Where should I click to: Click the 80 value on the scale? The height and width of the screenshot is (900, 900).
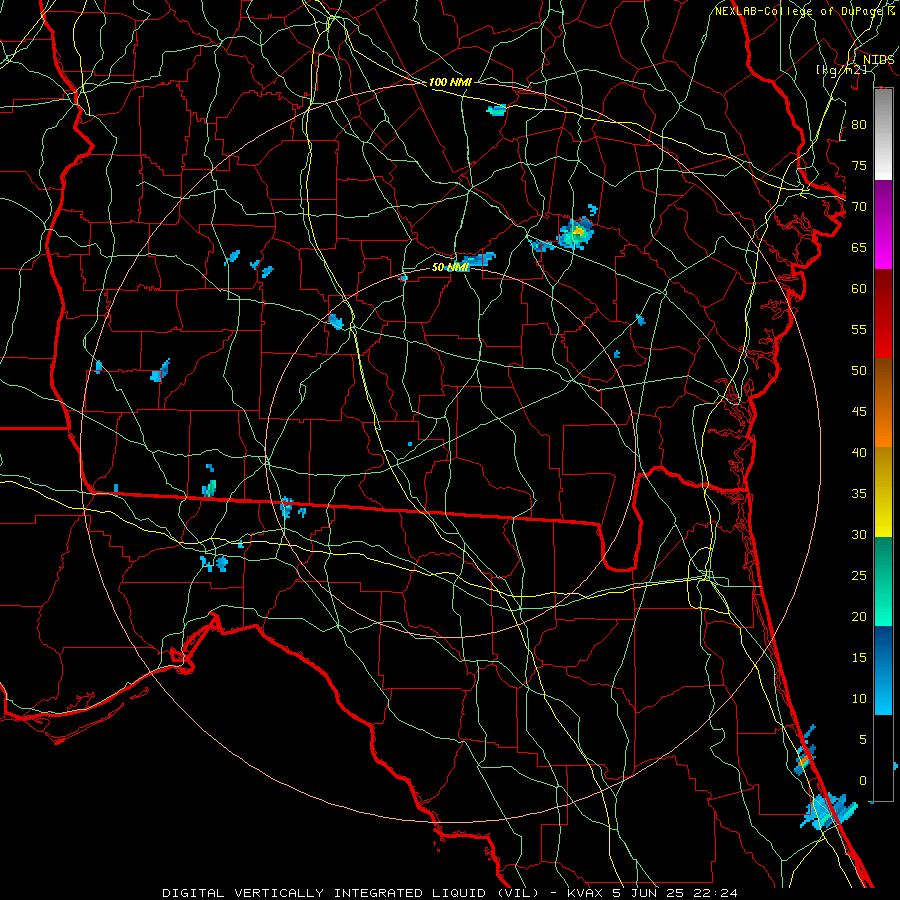859,125
